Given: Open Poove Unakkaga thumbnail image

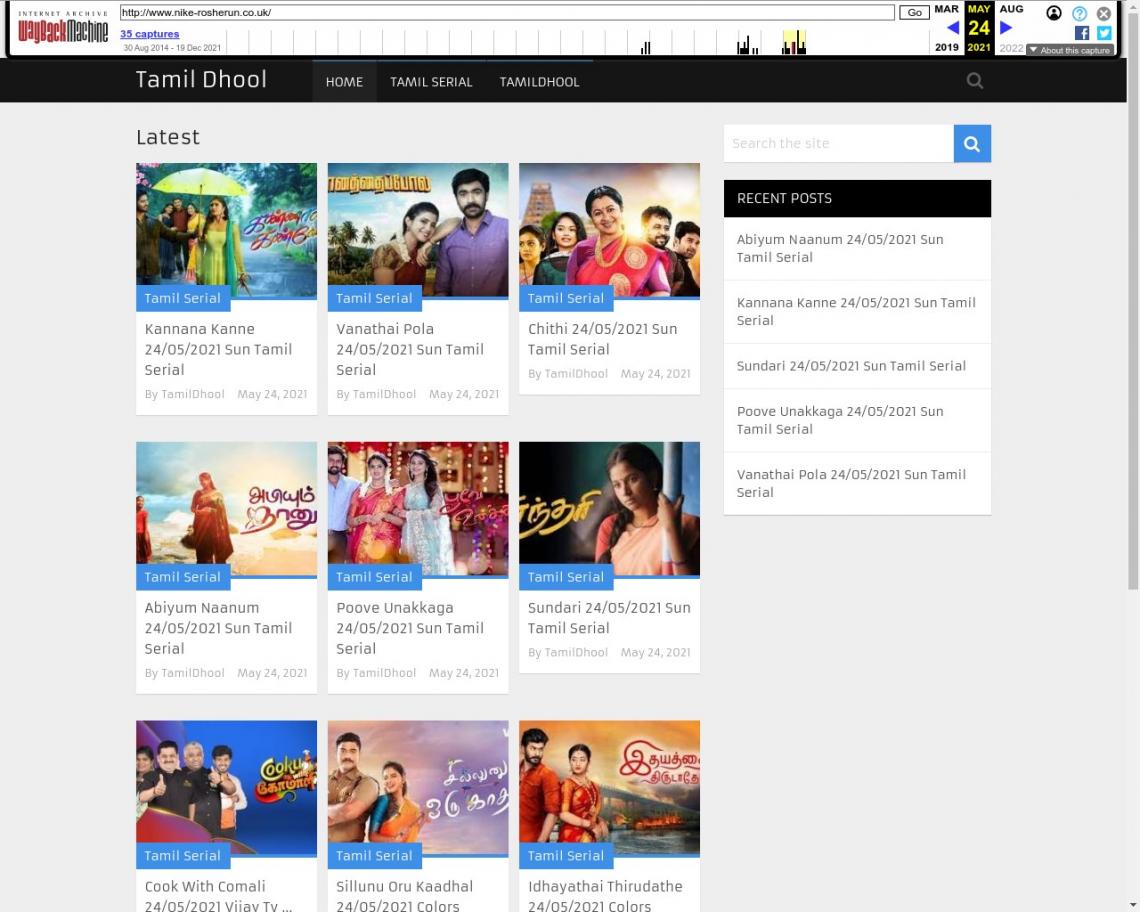Looking at the screenshot, I should pyautogui.click(x=418, y=508).
